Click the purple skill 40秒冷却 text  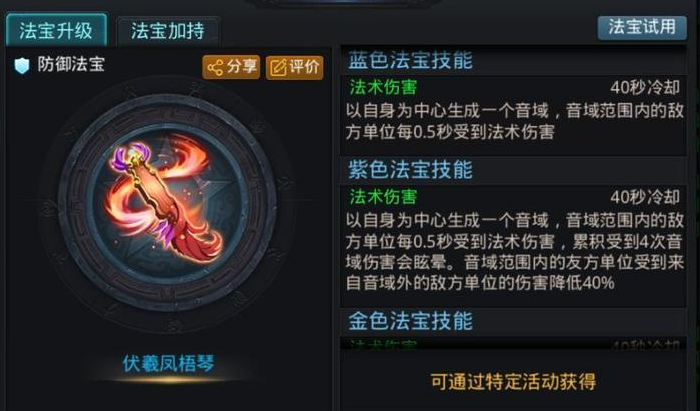(645, 197)
